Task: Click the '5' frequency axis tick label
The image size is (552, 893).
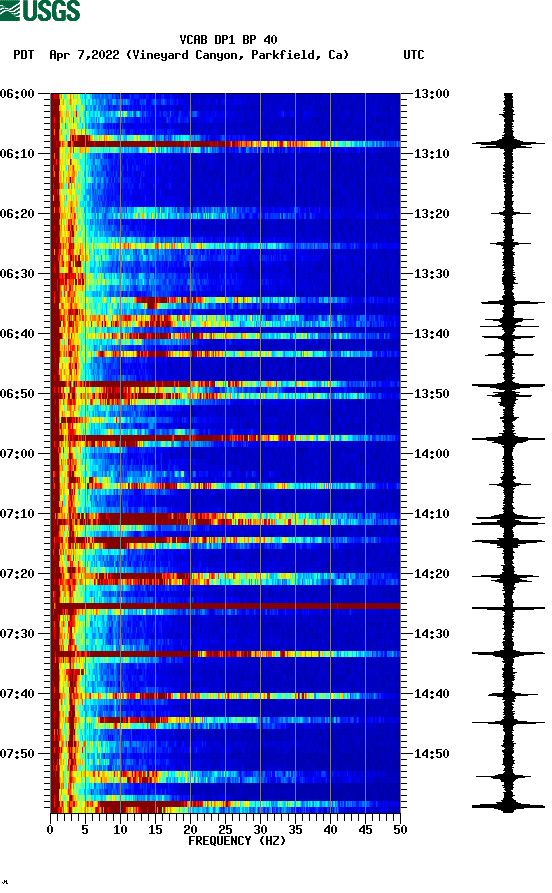Action: click(x=85, y=830)
